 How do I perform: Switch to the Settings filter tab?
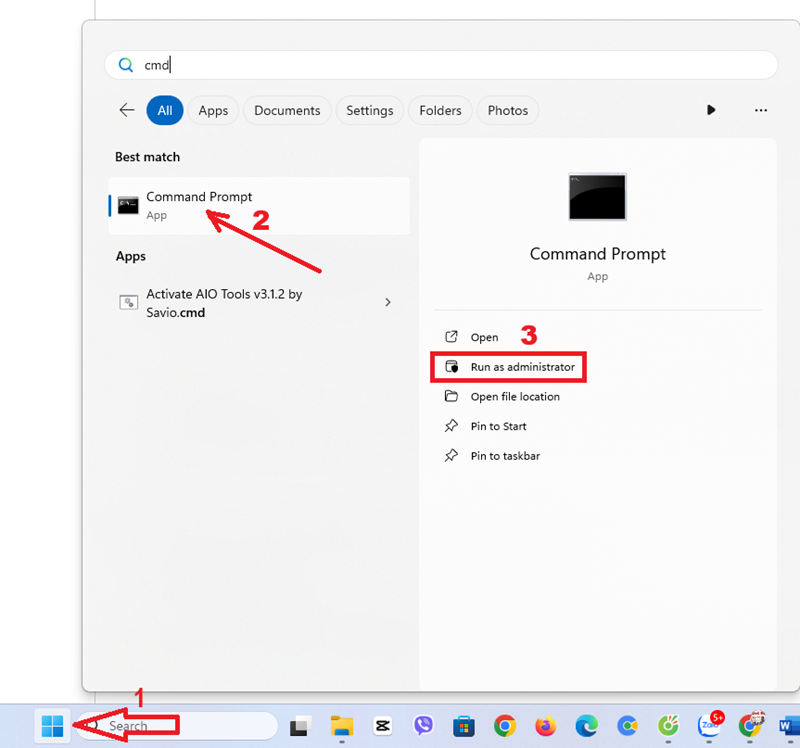369,110
